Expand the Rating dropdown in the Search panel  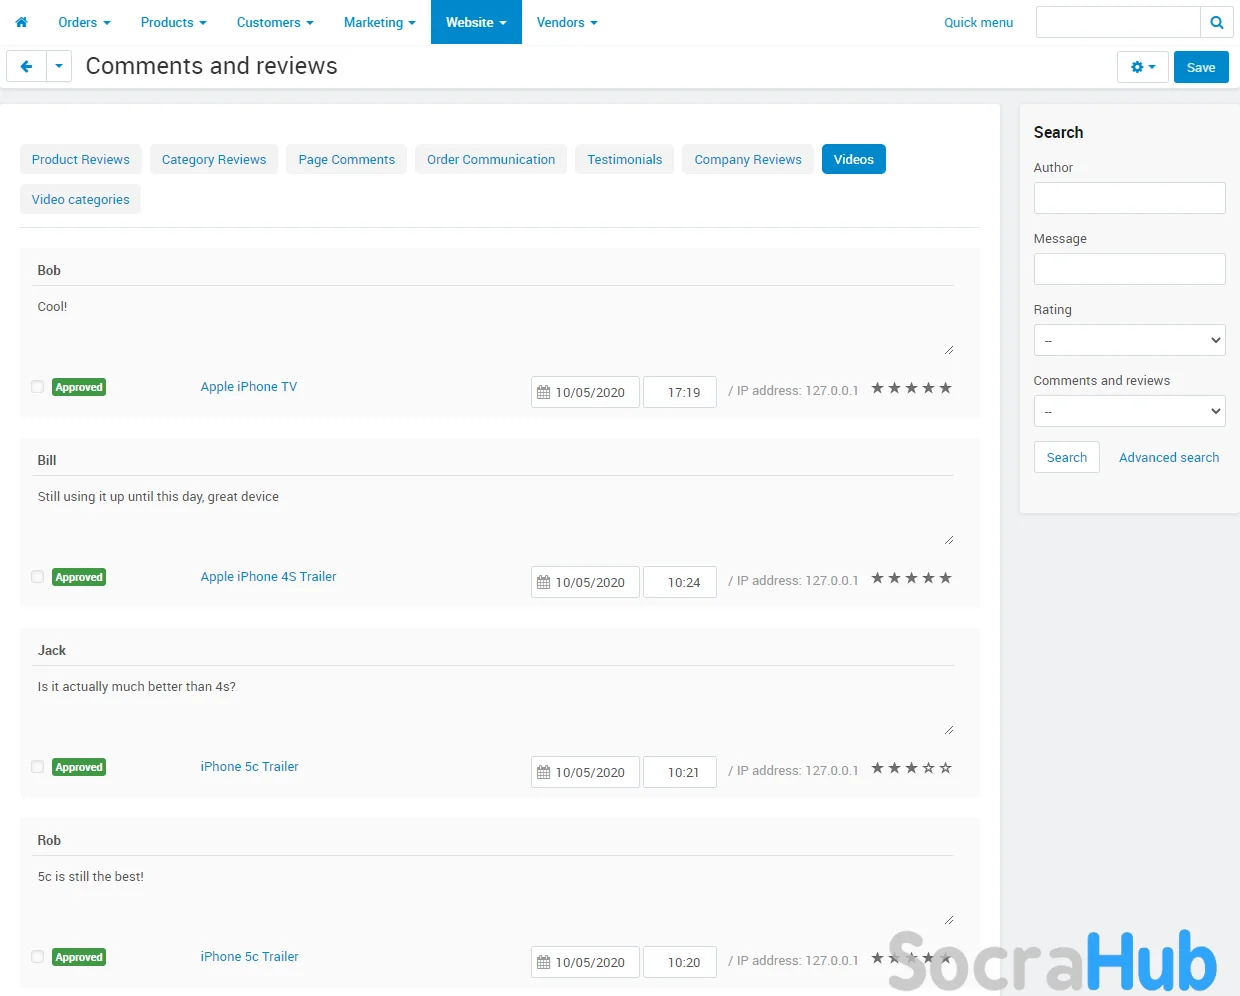pyautogui.click(x=1129, y=340)
